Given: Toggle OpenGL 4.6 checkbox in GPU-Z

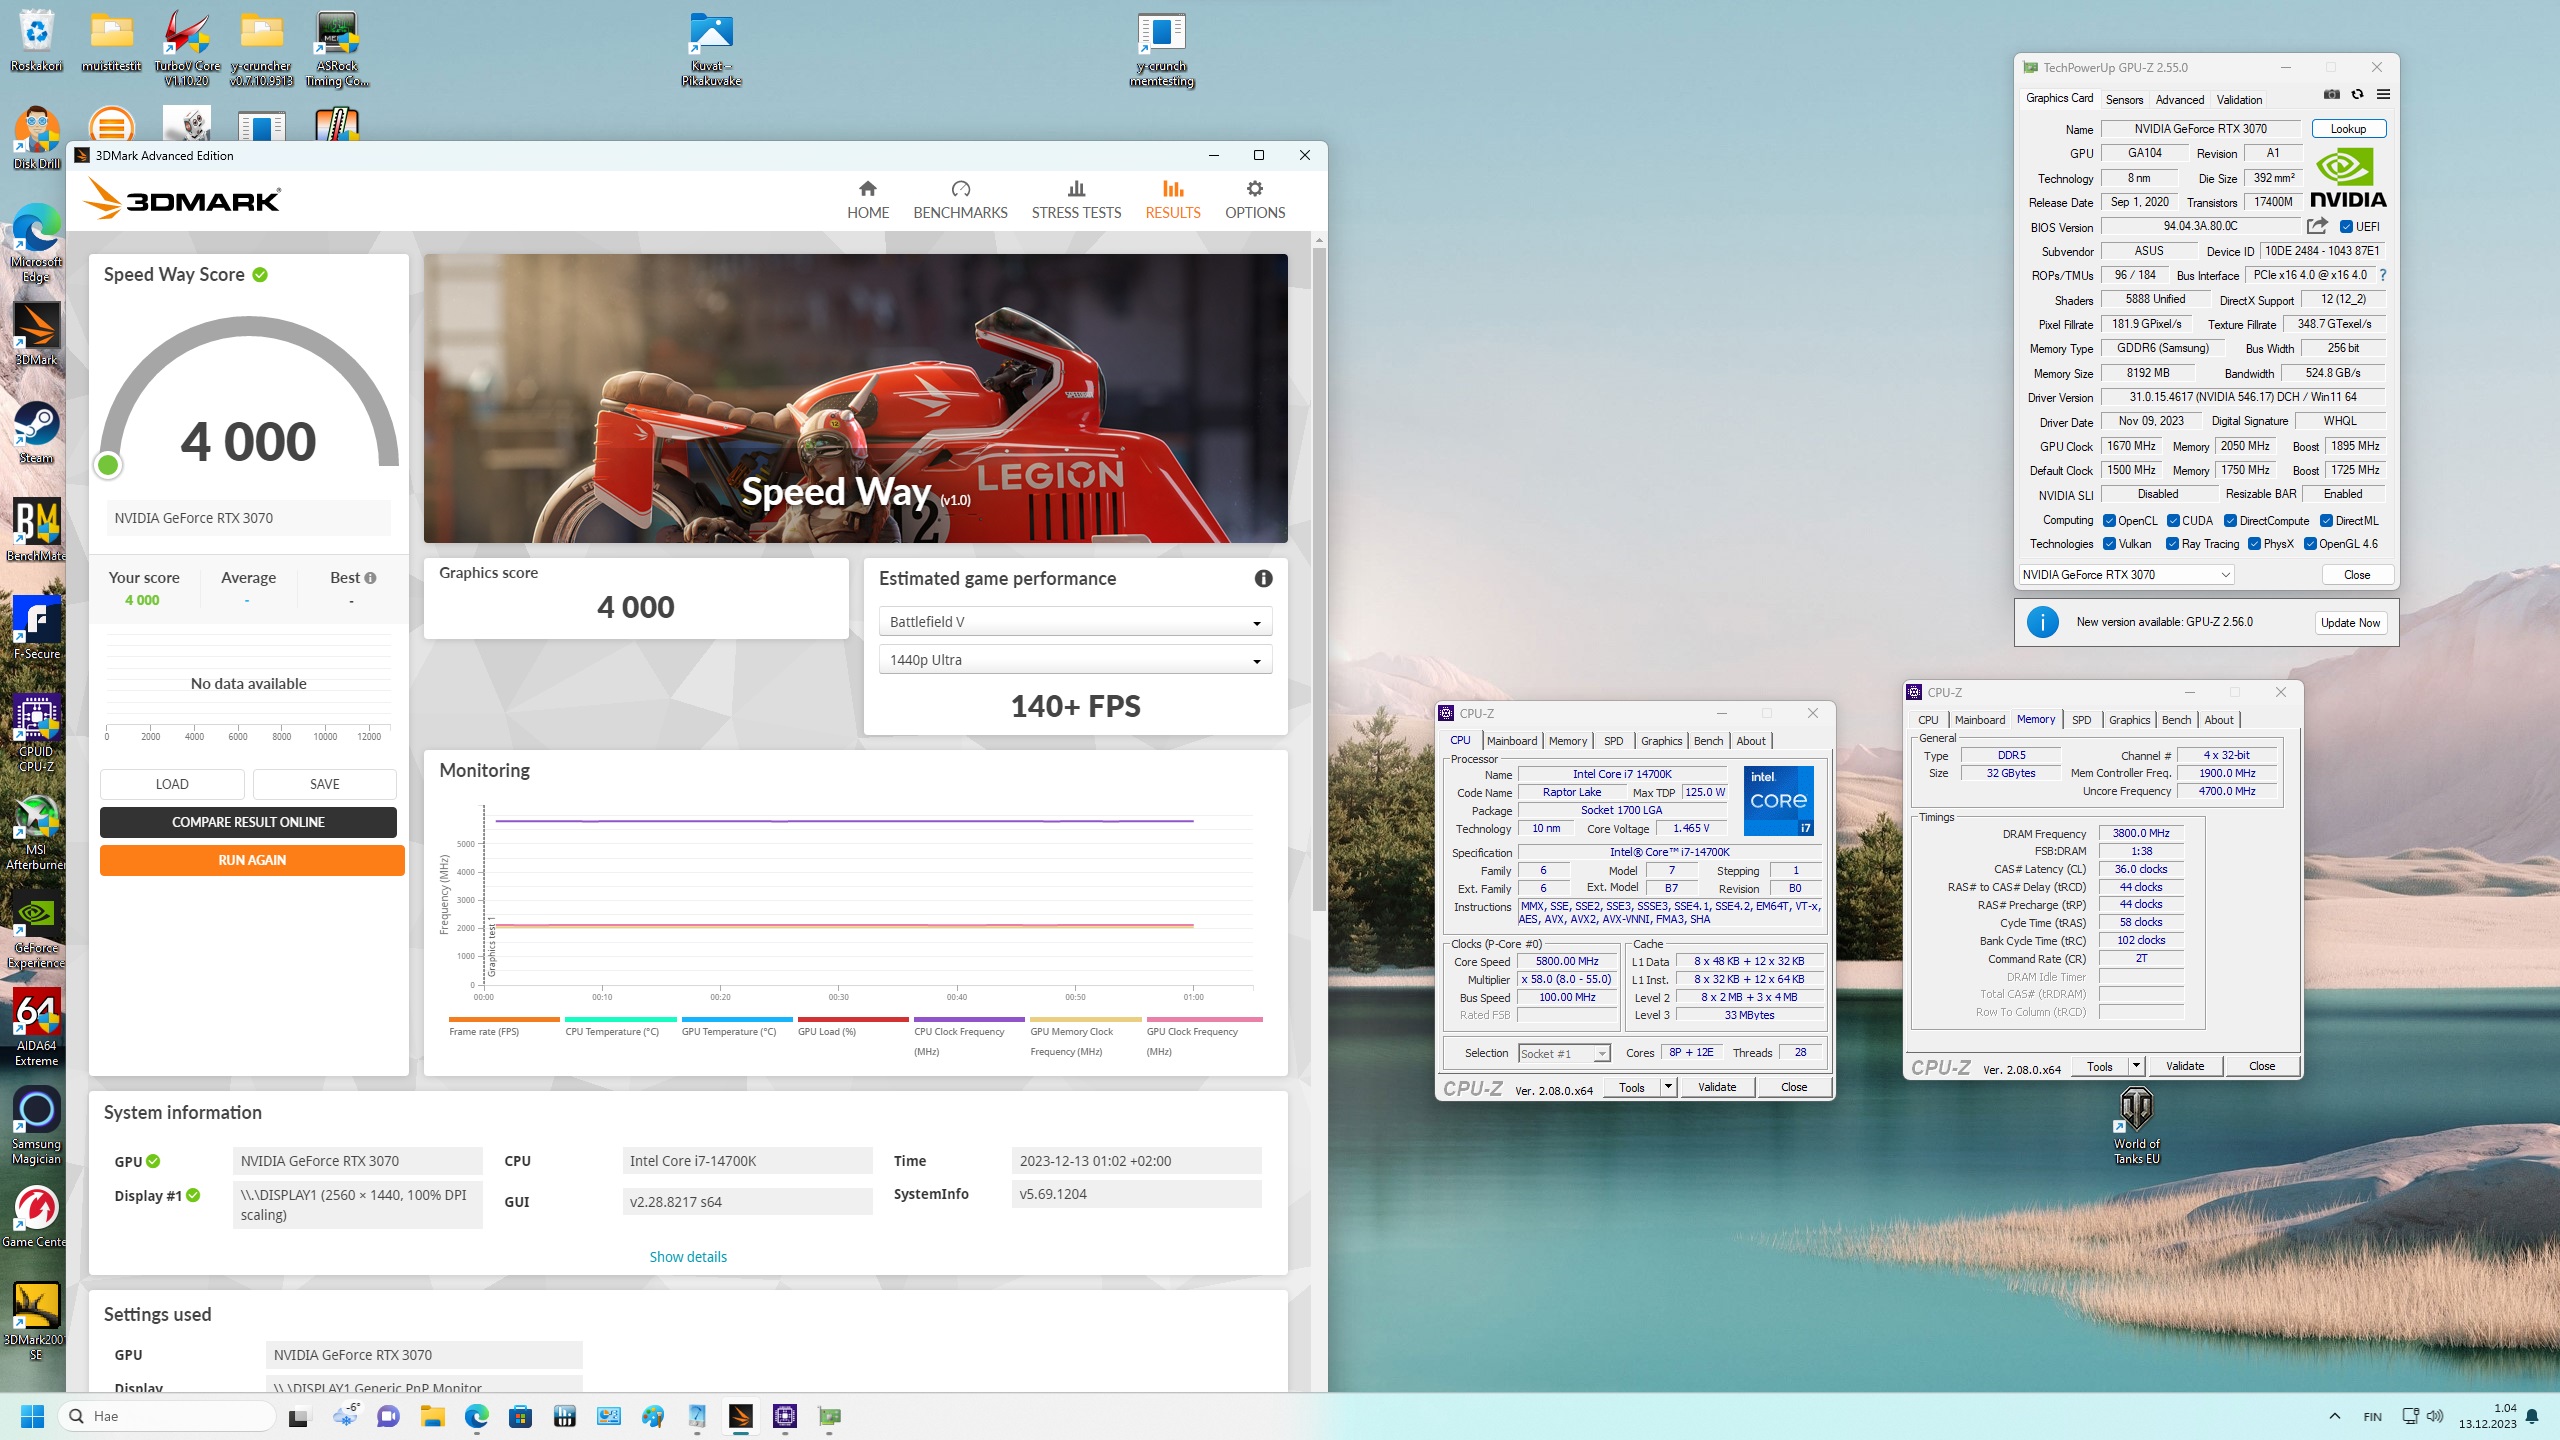Looking at the screenshot, I should pyautogui.click(x=2310, y=544).
